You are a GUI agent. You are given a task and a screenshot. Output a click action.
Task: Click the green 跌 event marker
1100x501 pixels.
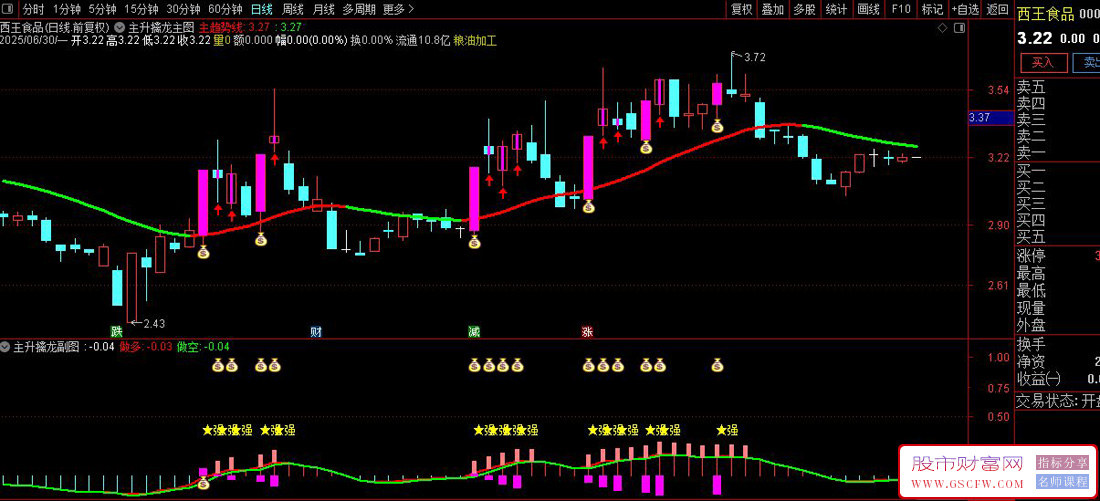[x=116, y=332]
